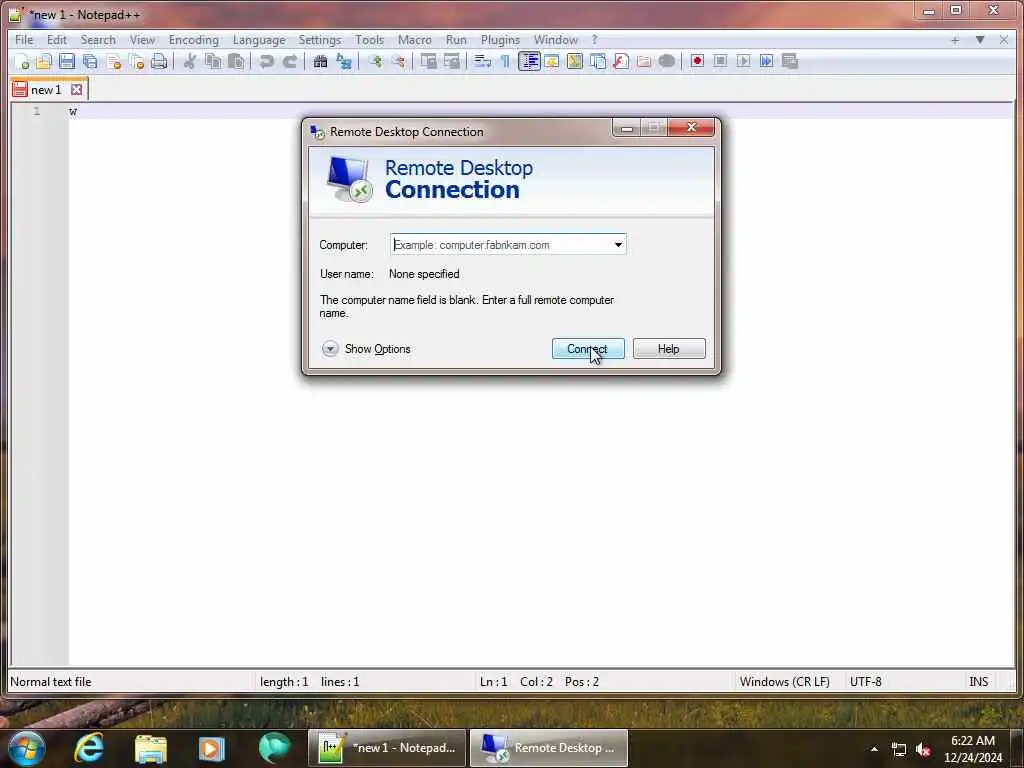
Task: Create a new document in Notepad++ toolbar
Action: pos(22,61)
